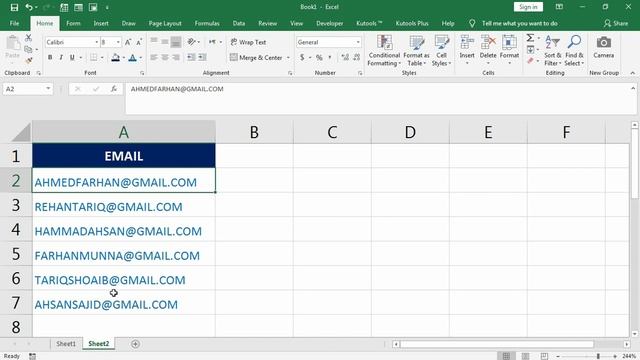640x360 pixels.
Task: Apply Percent style
Action: [319, 58]
